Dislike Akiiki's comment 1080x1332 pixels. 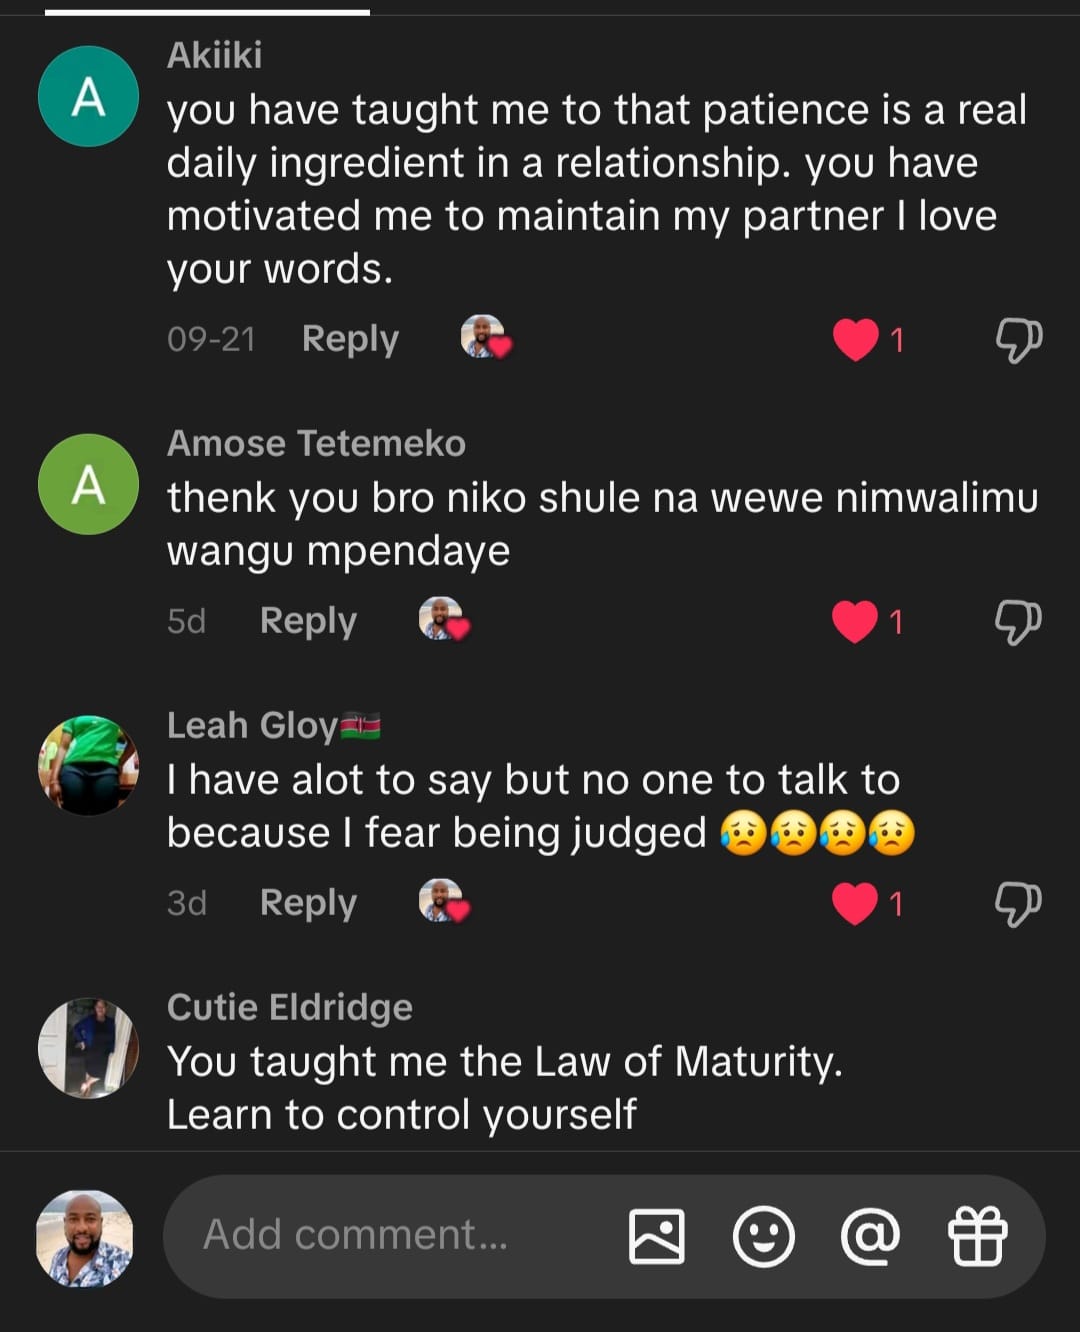click(x=1018, y=340)
